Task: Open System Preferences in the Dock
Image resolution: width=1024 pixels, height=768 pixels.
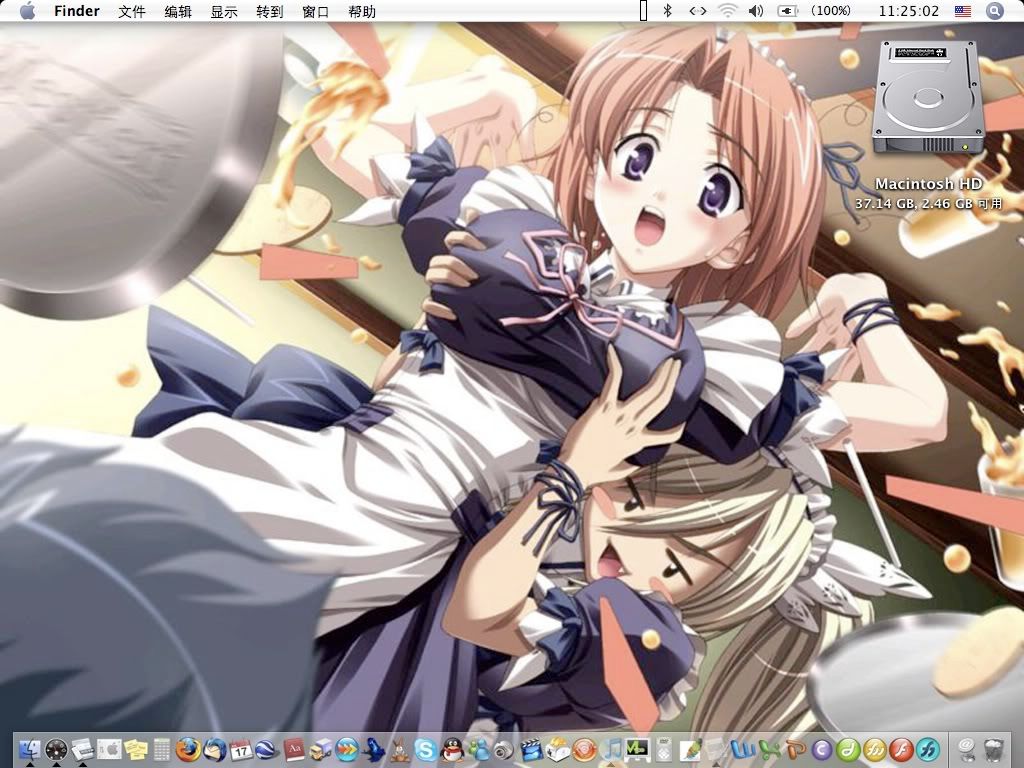Action: pos(110,749)
